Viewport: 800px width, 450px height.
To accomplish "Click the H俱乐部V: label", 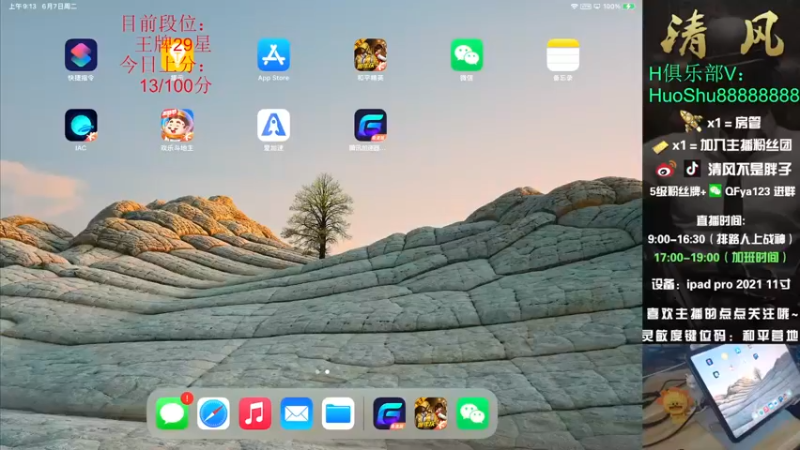I will (x=696, y=74).
